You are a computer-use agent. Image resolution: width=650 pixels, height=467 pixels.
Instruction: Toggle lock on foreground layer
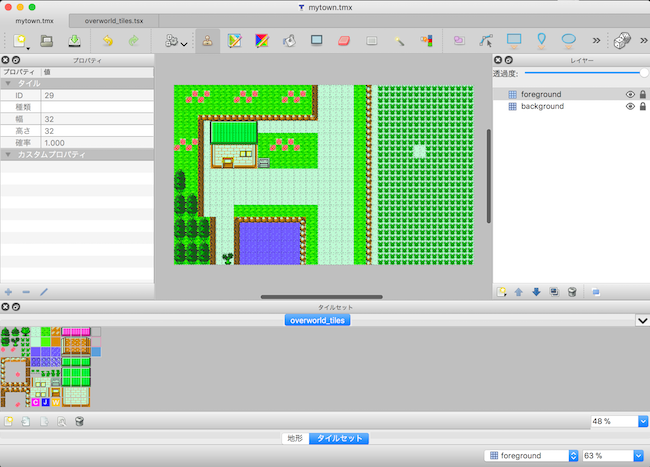coord(643,94)
